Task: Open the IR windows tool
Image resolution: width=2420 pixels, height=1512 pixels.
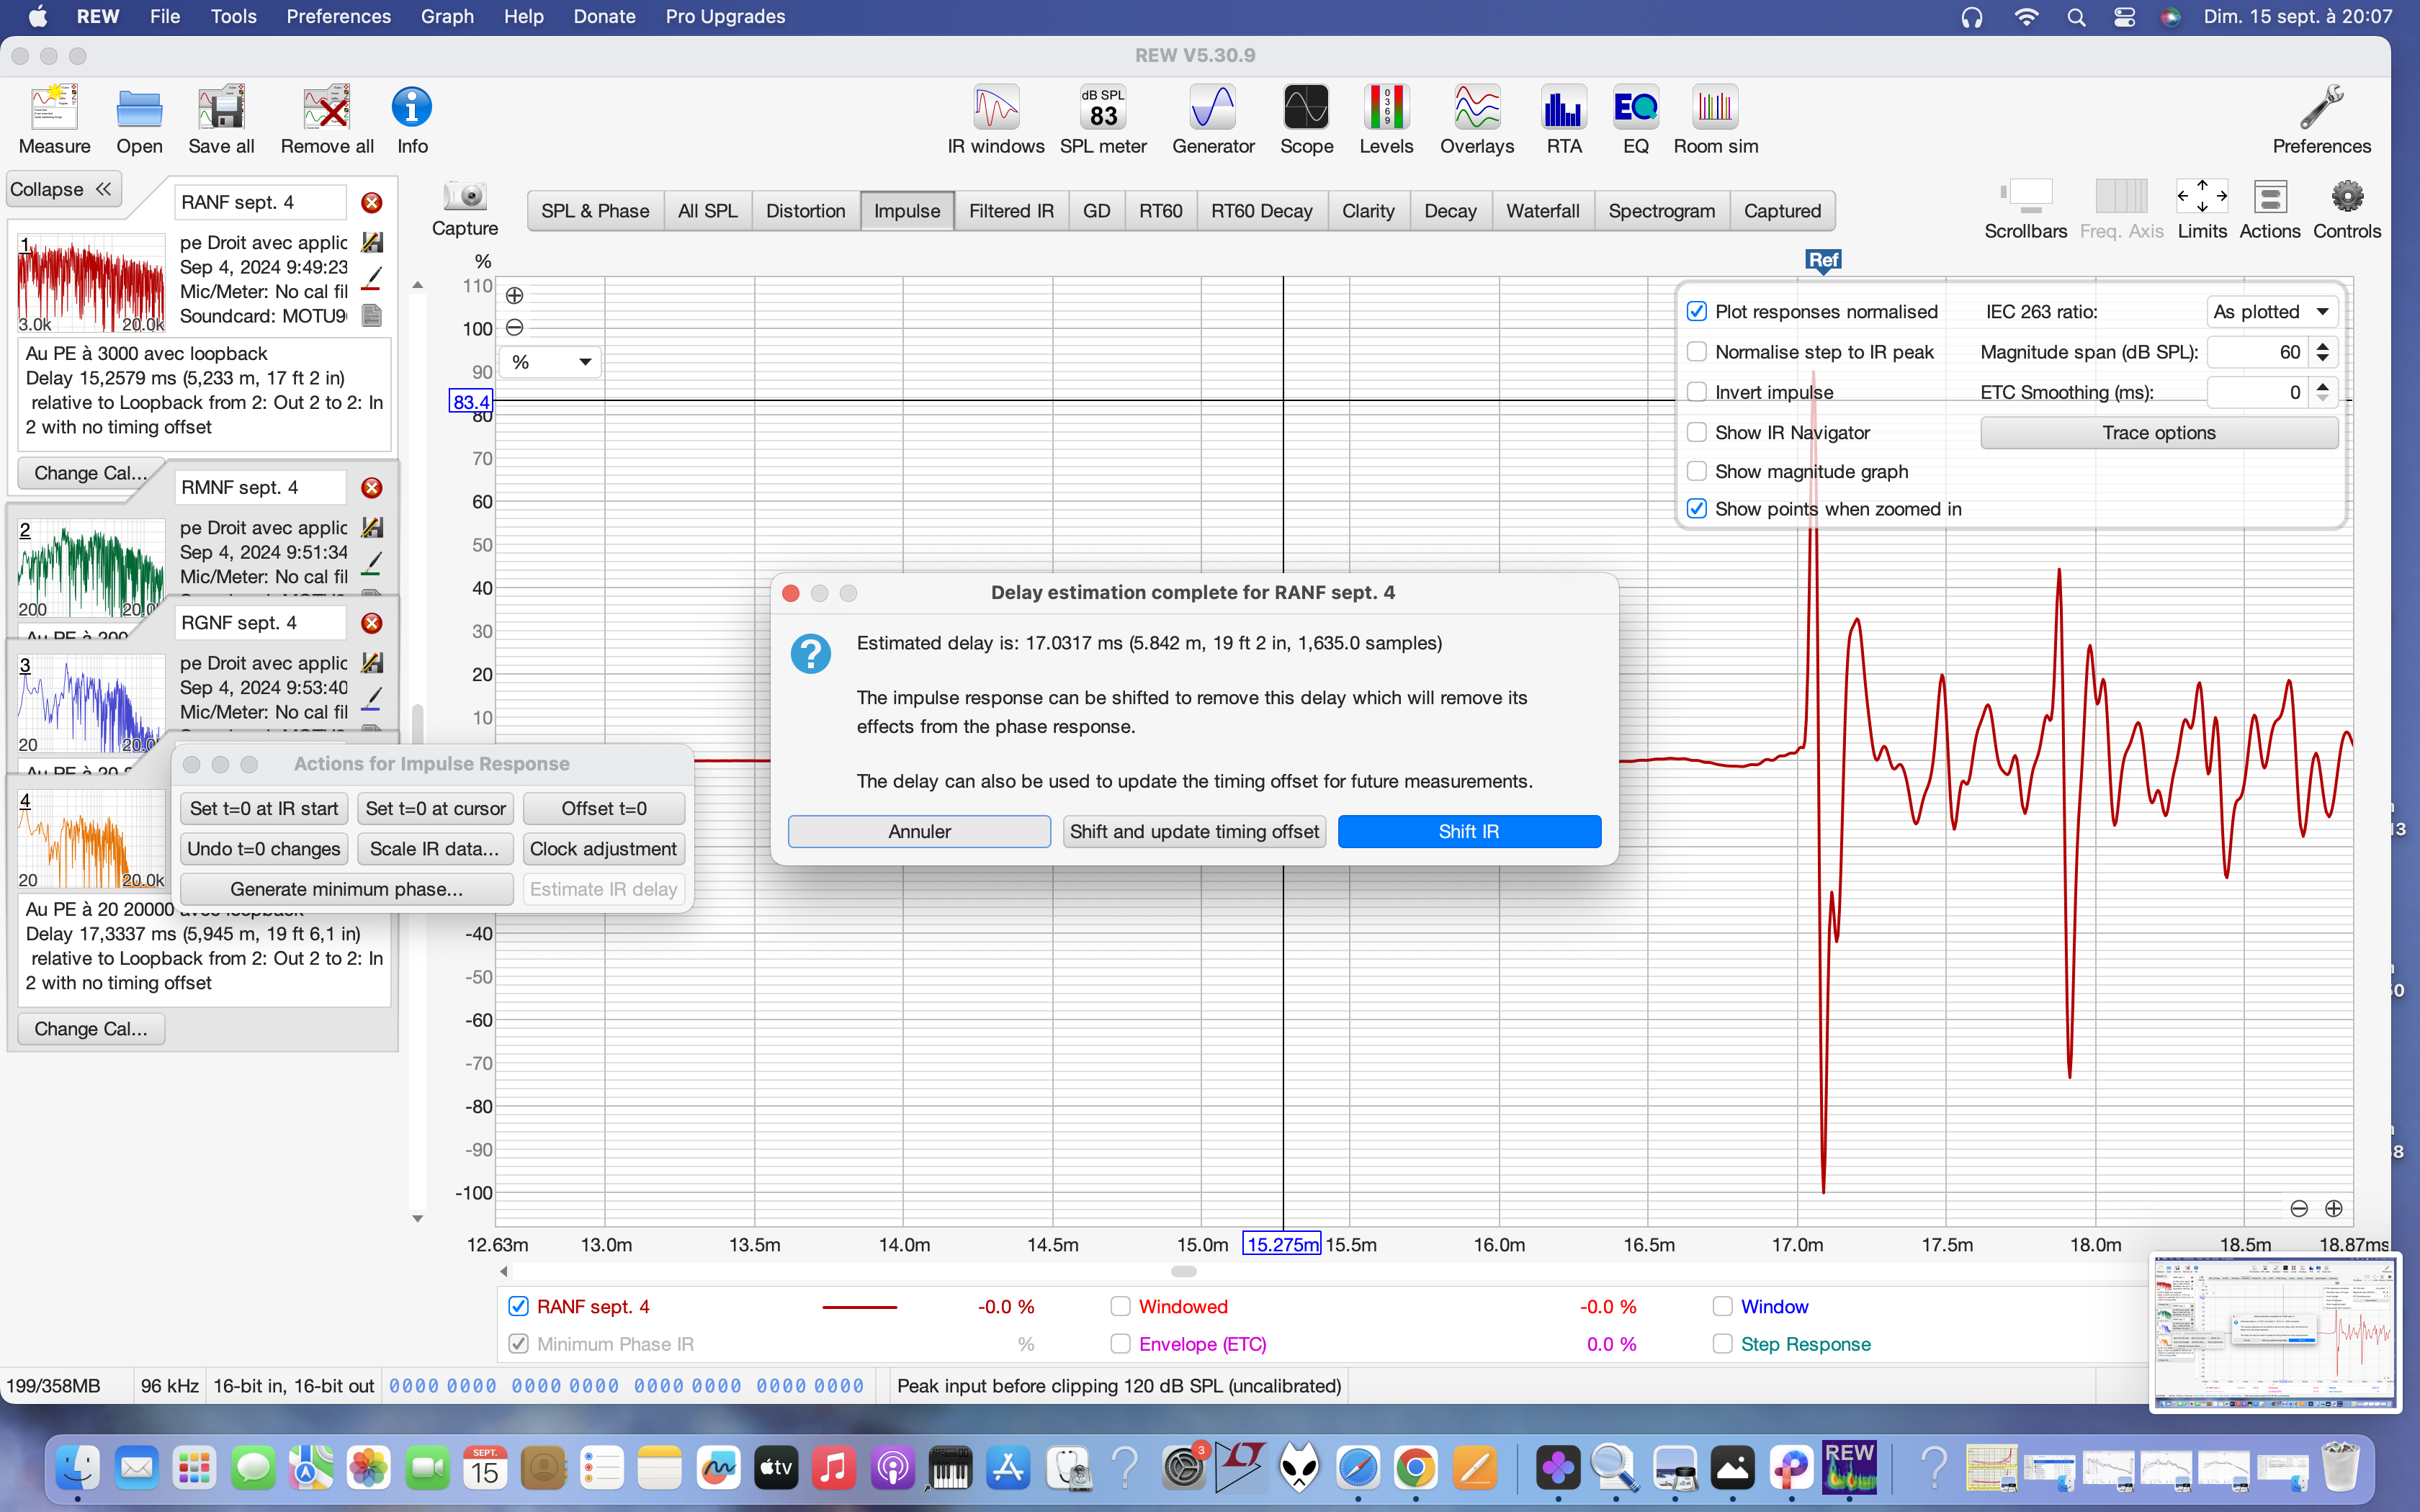Action: pyautogui.click(x=996, y=119)
